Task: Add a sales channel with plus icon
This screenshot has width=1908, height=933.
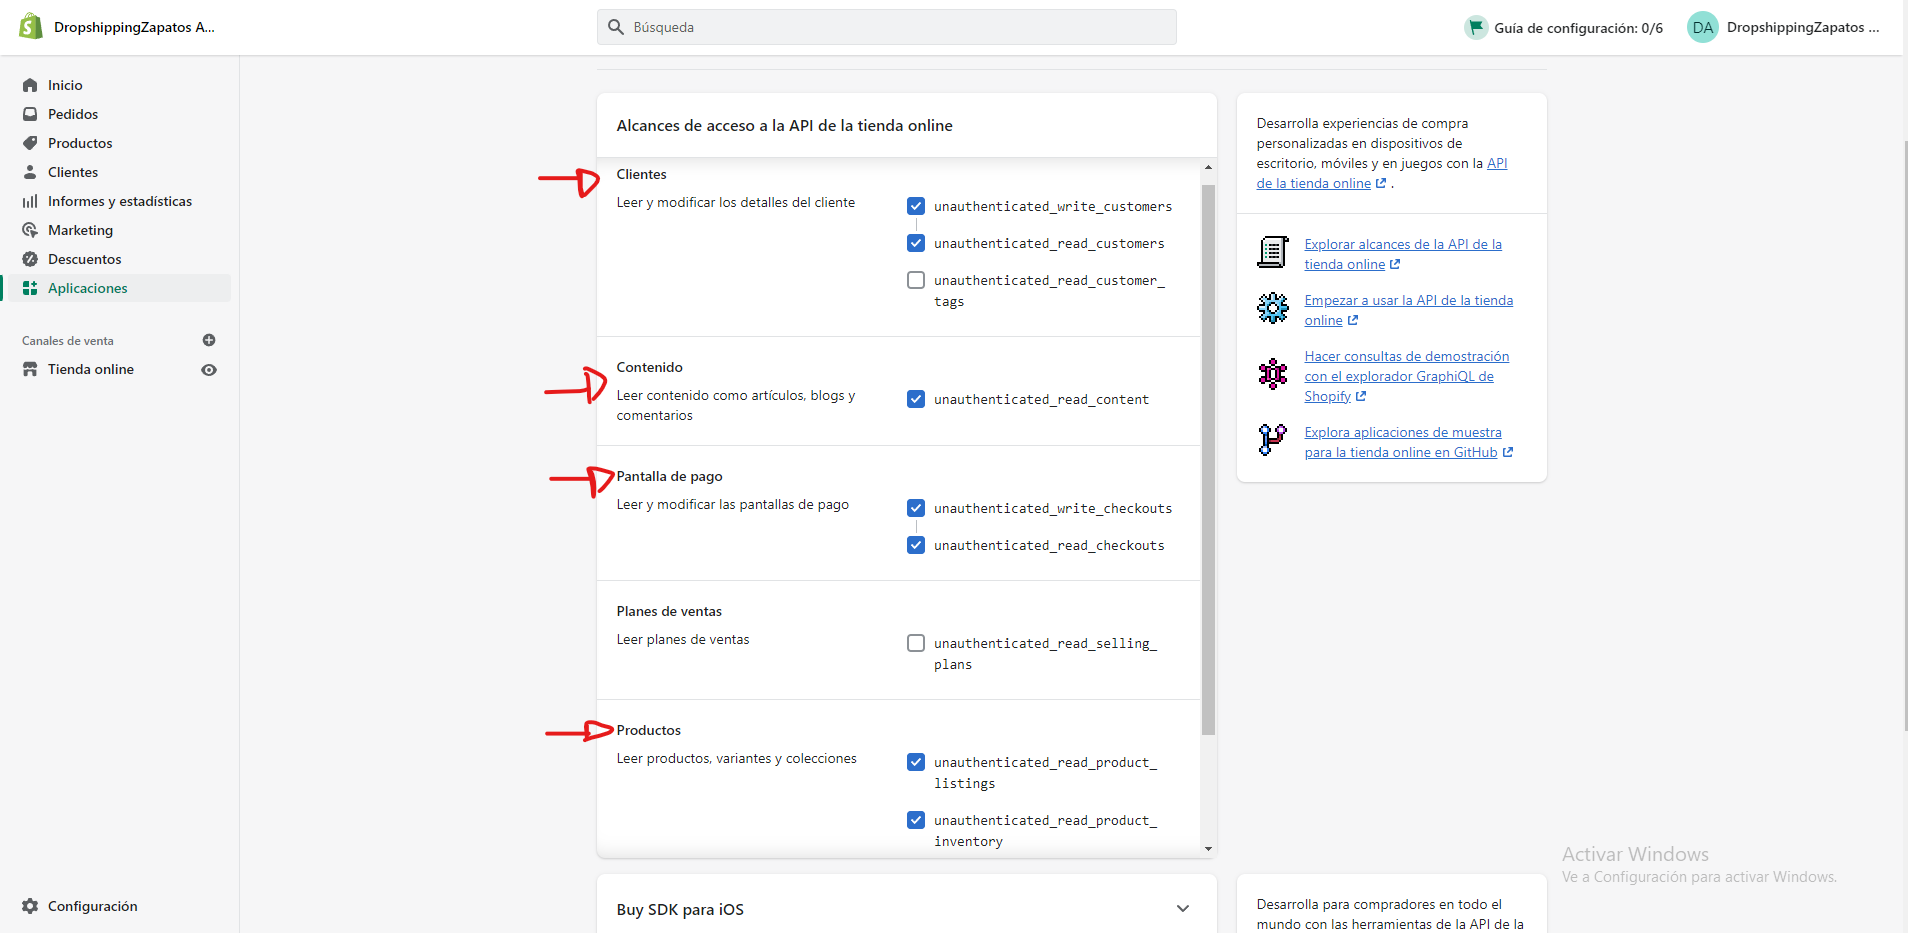Action: click(209, 340)
